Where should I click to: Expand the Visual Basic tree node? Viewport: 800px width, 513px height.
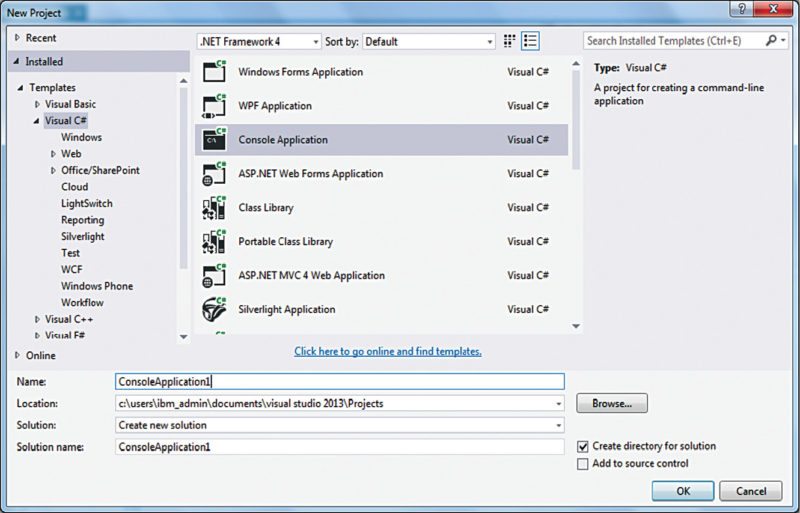pyautogui.click(x=38, y=104)
